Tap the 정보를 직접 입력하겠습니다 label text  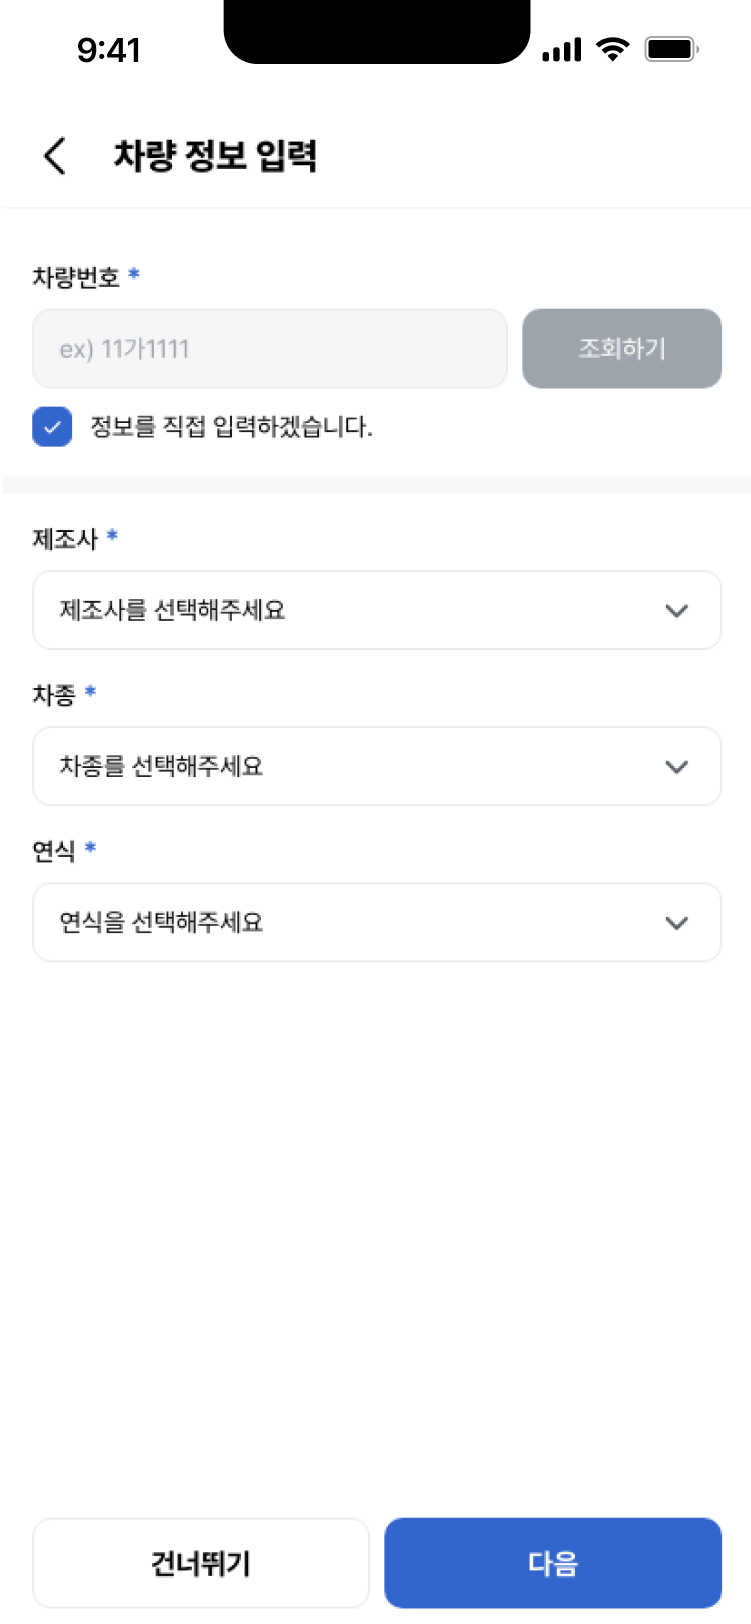tap(231, 428)
